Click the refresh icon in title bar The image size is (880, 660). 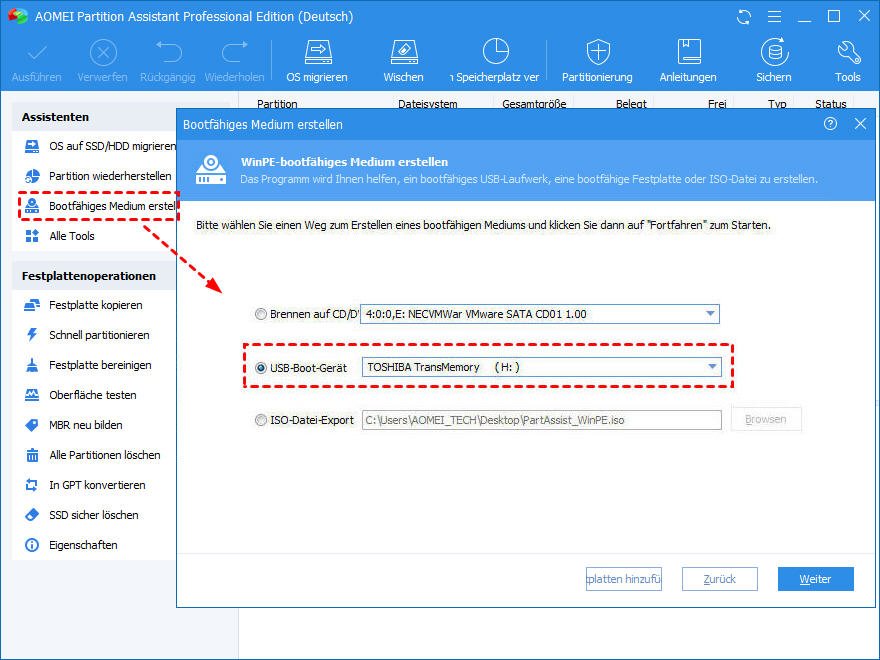click(744, 17)
